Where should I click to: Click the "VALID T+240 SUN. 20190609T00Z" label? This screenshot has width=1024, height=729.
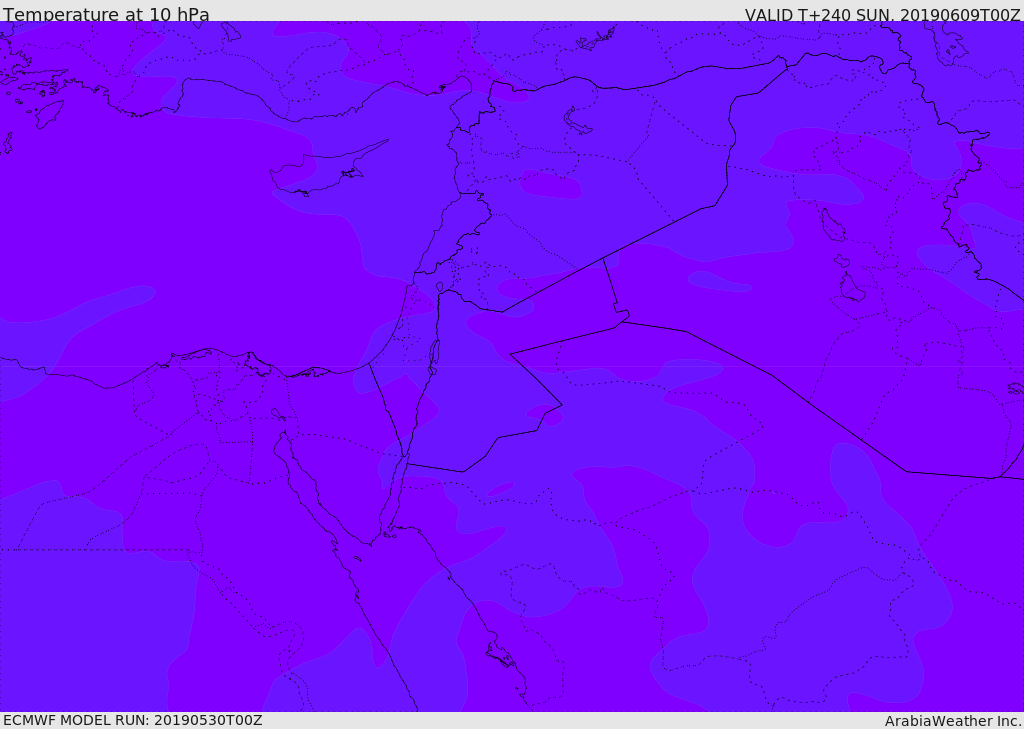(x=882, y=15)
